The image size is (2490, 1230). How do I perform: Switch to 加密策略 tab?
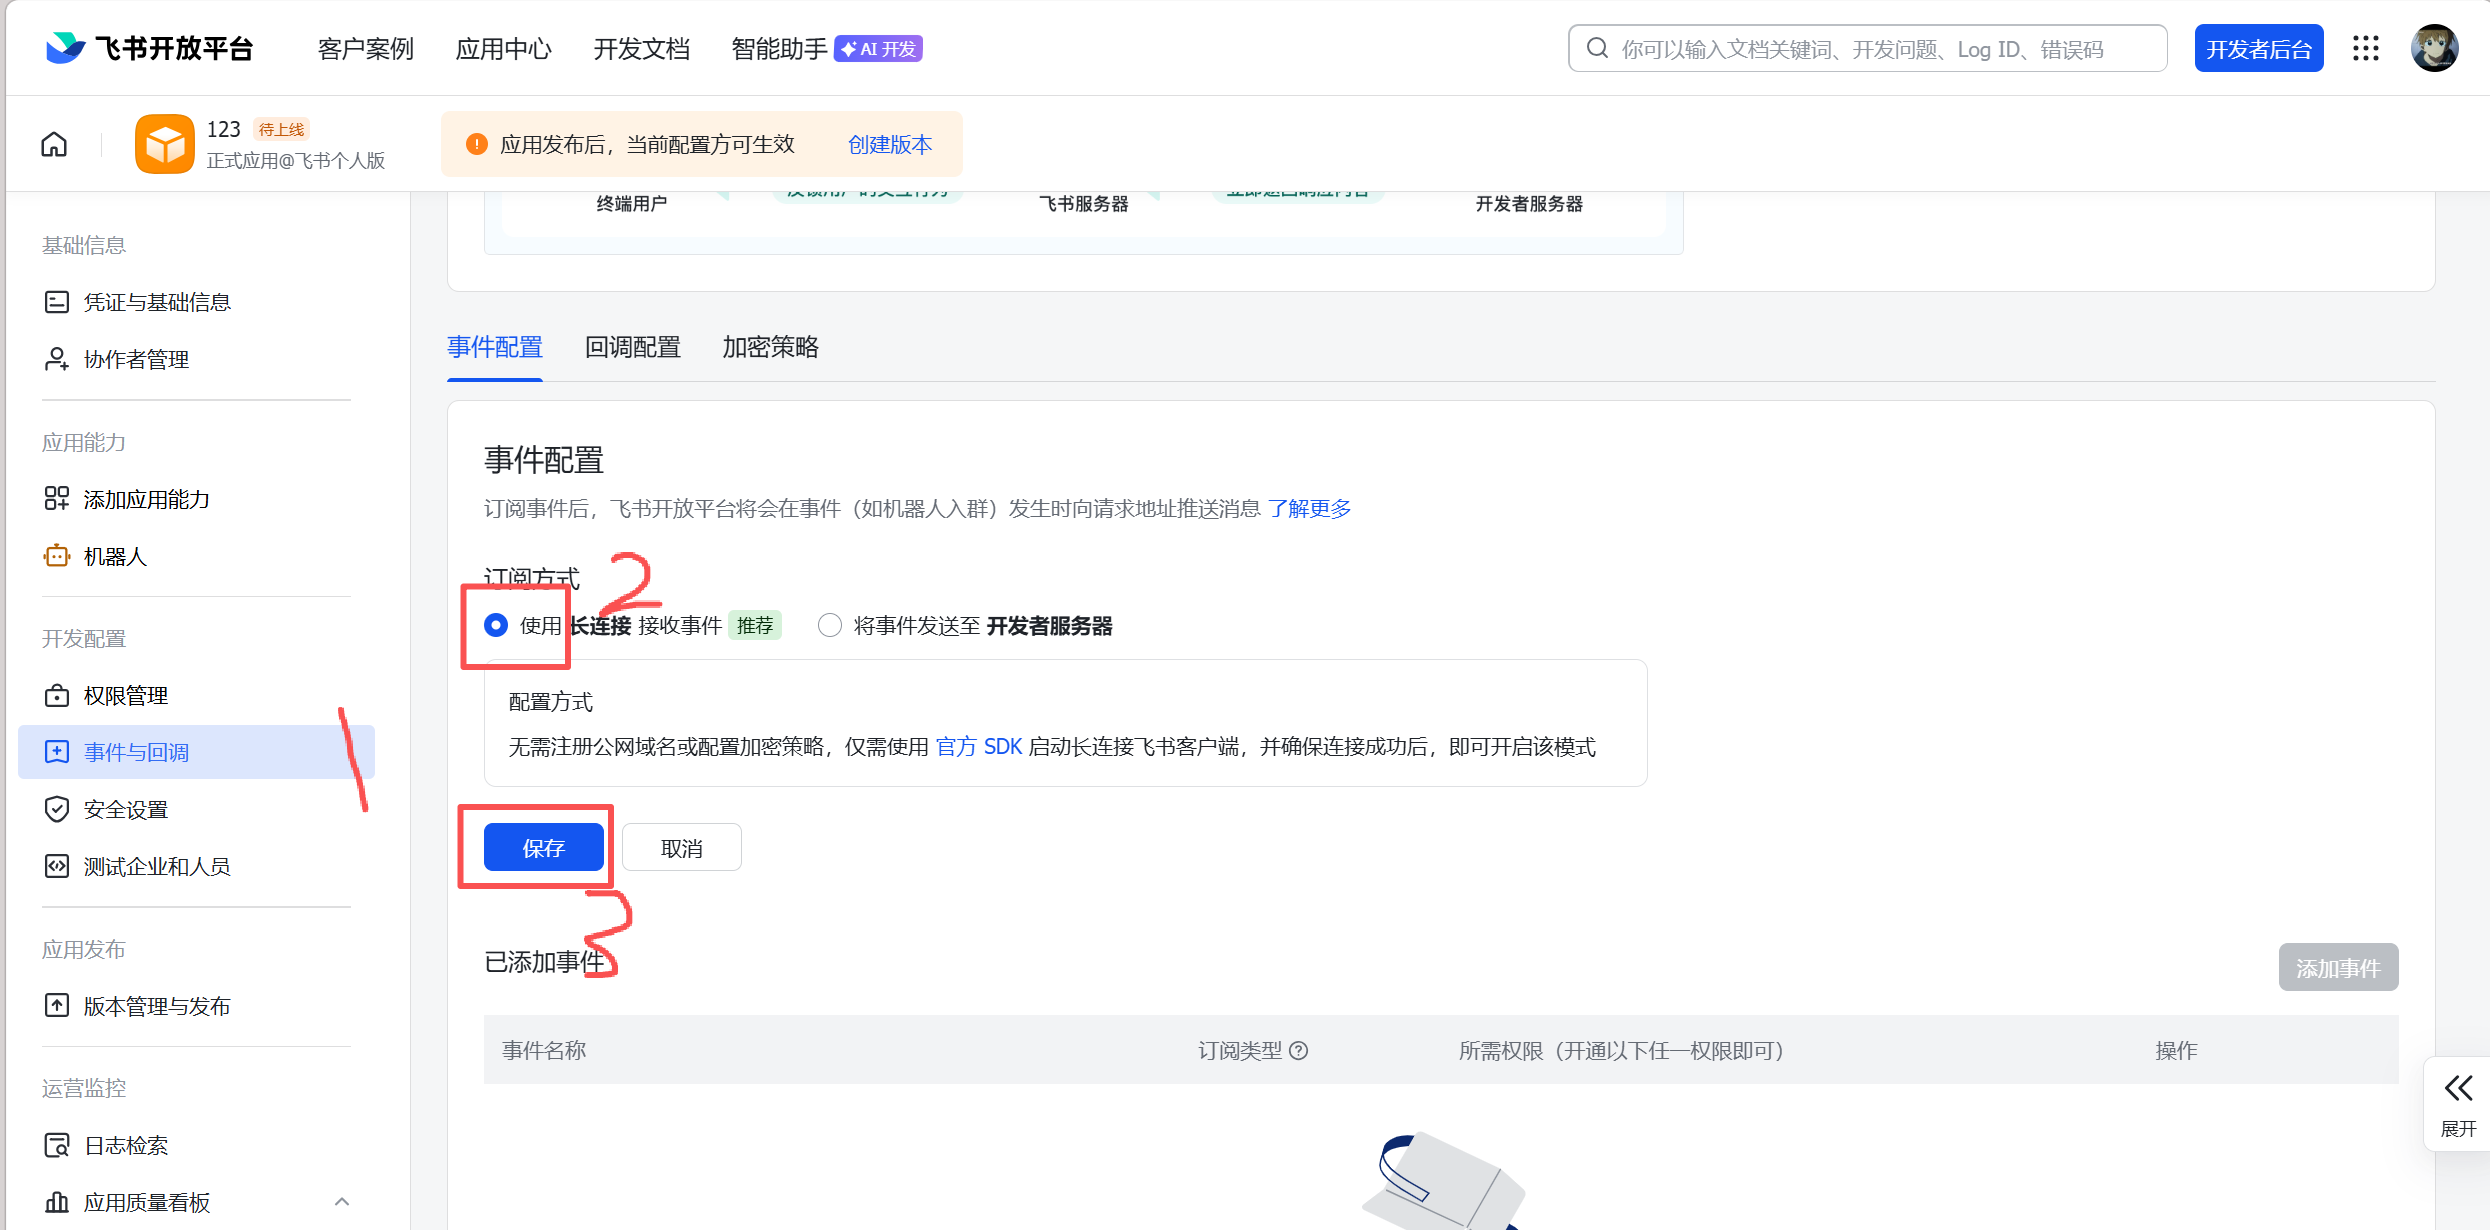point(770,347)
